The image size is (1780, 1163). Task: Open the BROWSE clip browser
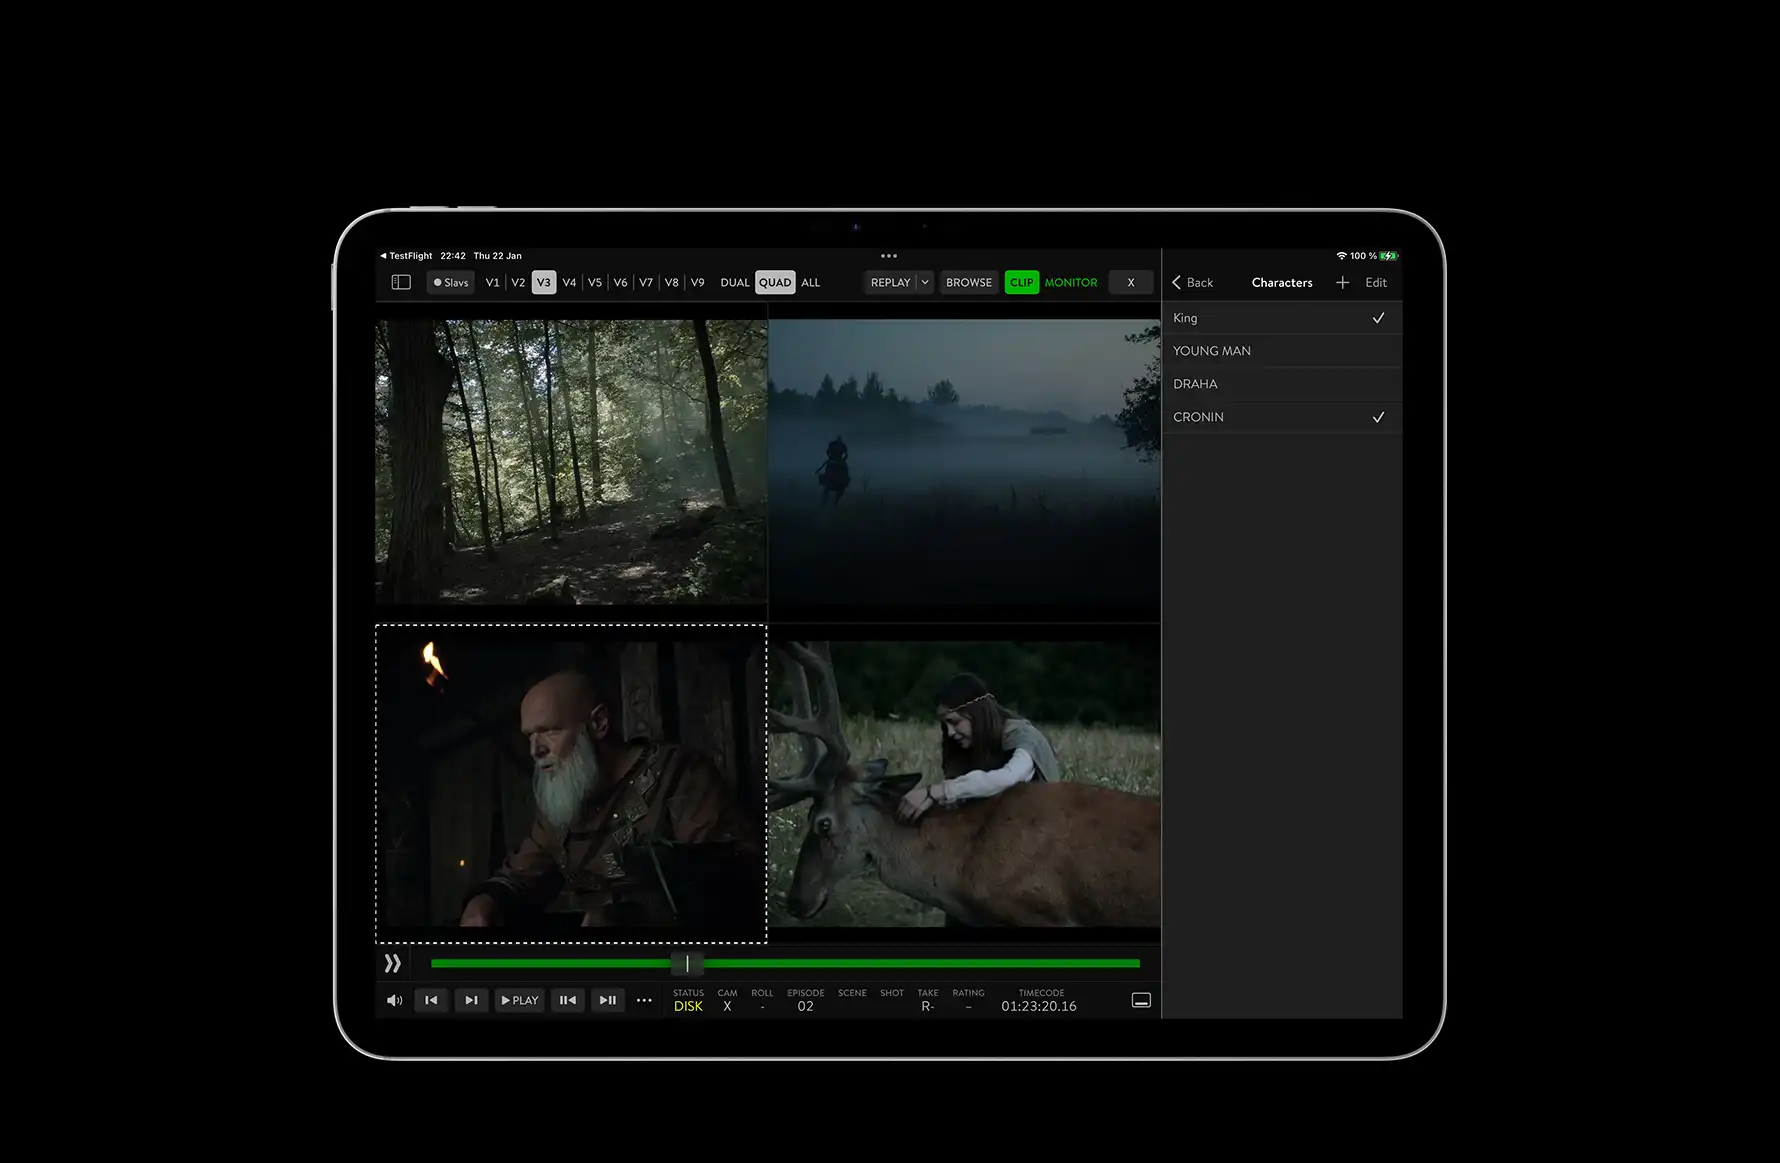point(969,283)
